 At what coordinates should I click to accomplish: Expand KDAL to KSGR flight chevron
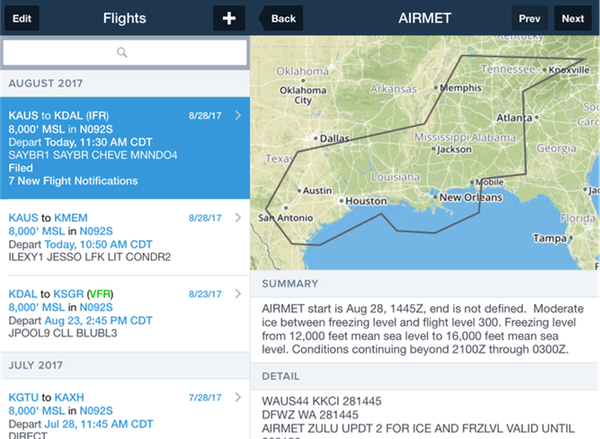click(x=238, y=294)
